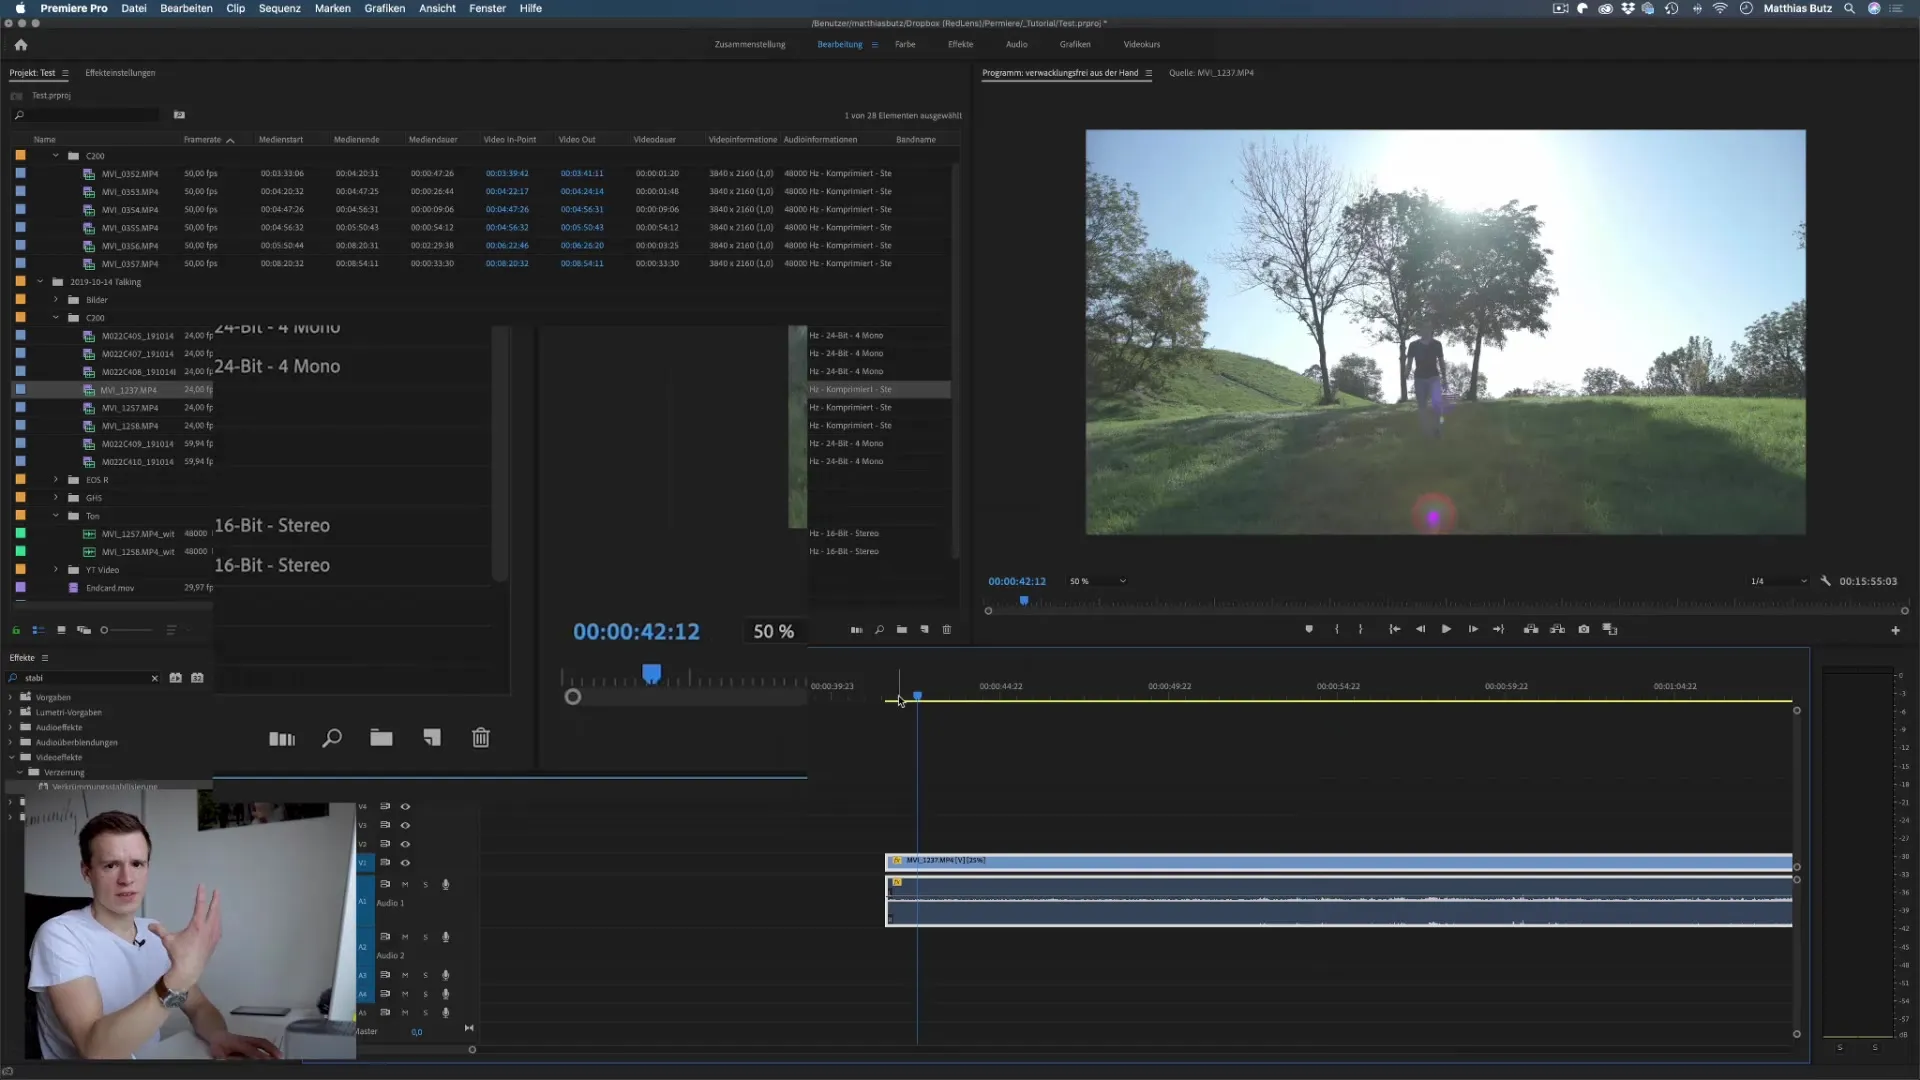
Task: Toggle sync lock on V4 track
Action: point(385,807)
